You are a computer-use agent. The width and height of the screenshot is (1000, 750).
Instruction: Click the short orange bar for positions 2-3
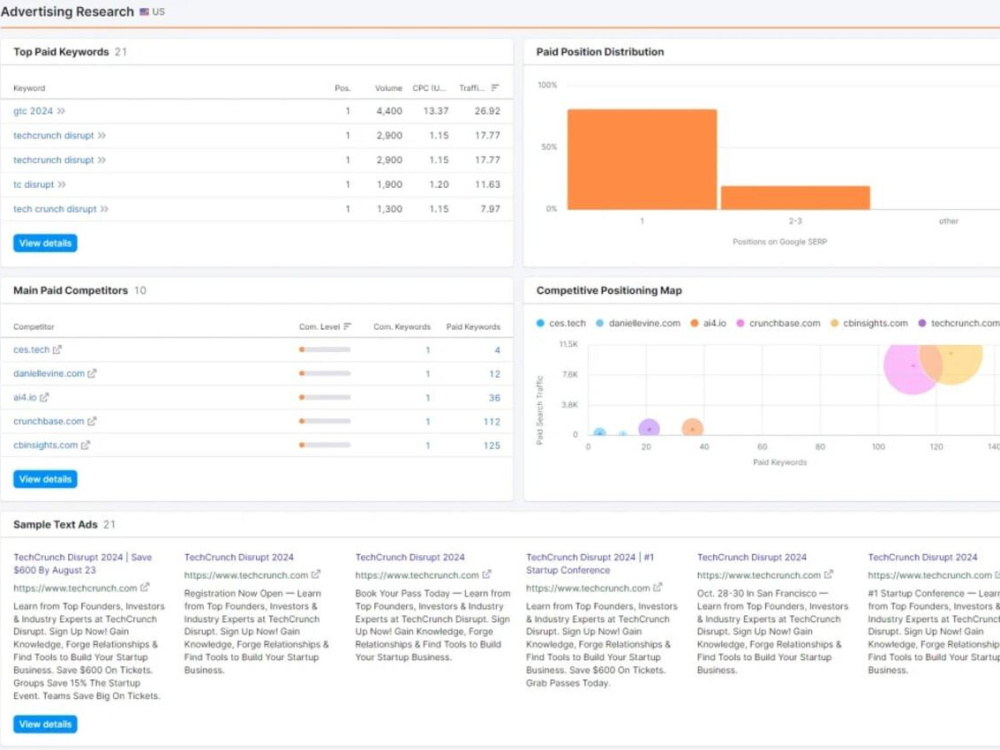click(795, 198)
